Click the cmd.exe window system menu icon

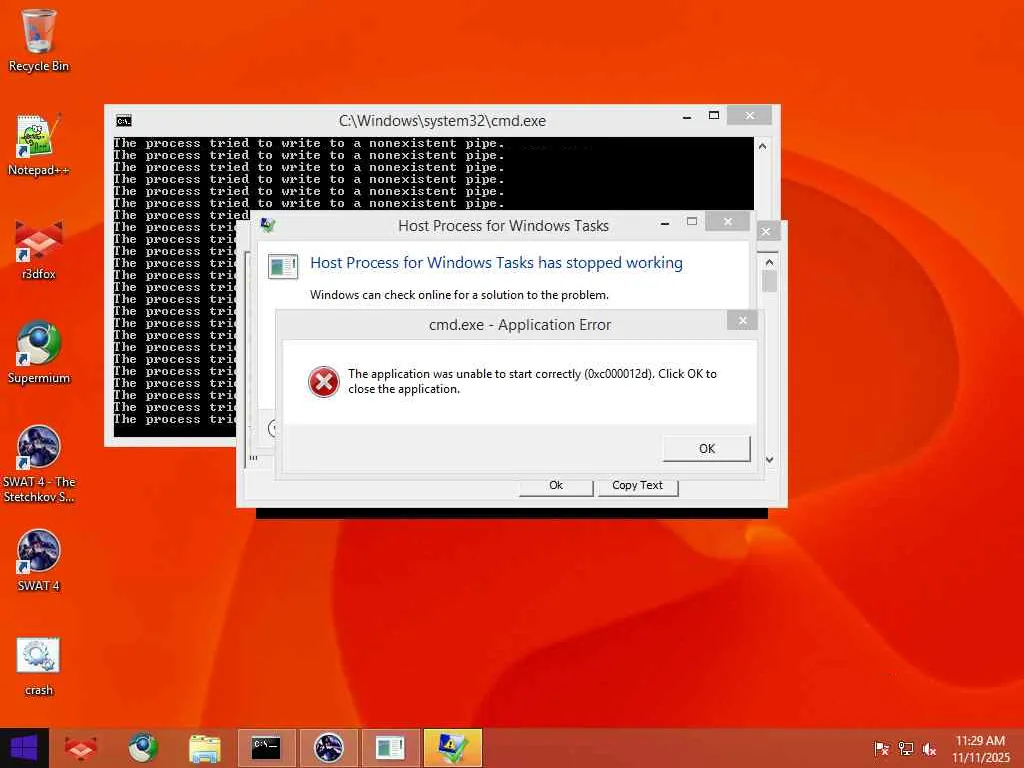click(123, 121)
